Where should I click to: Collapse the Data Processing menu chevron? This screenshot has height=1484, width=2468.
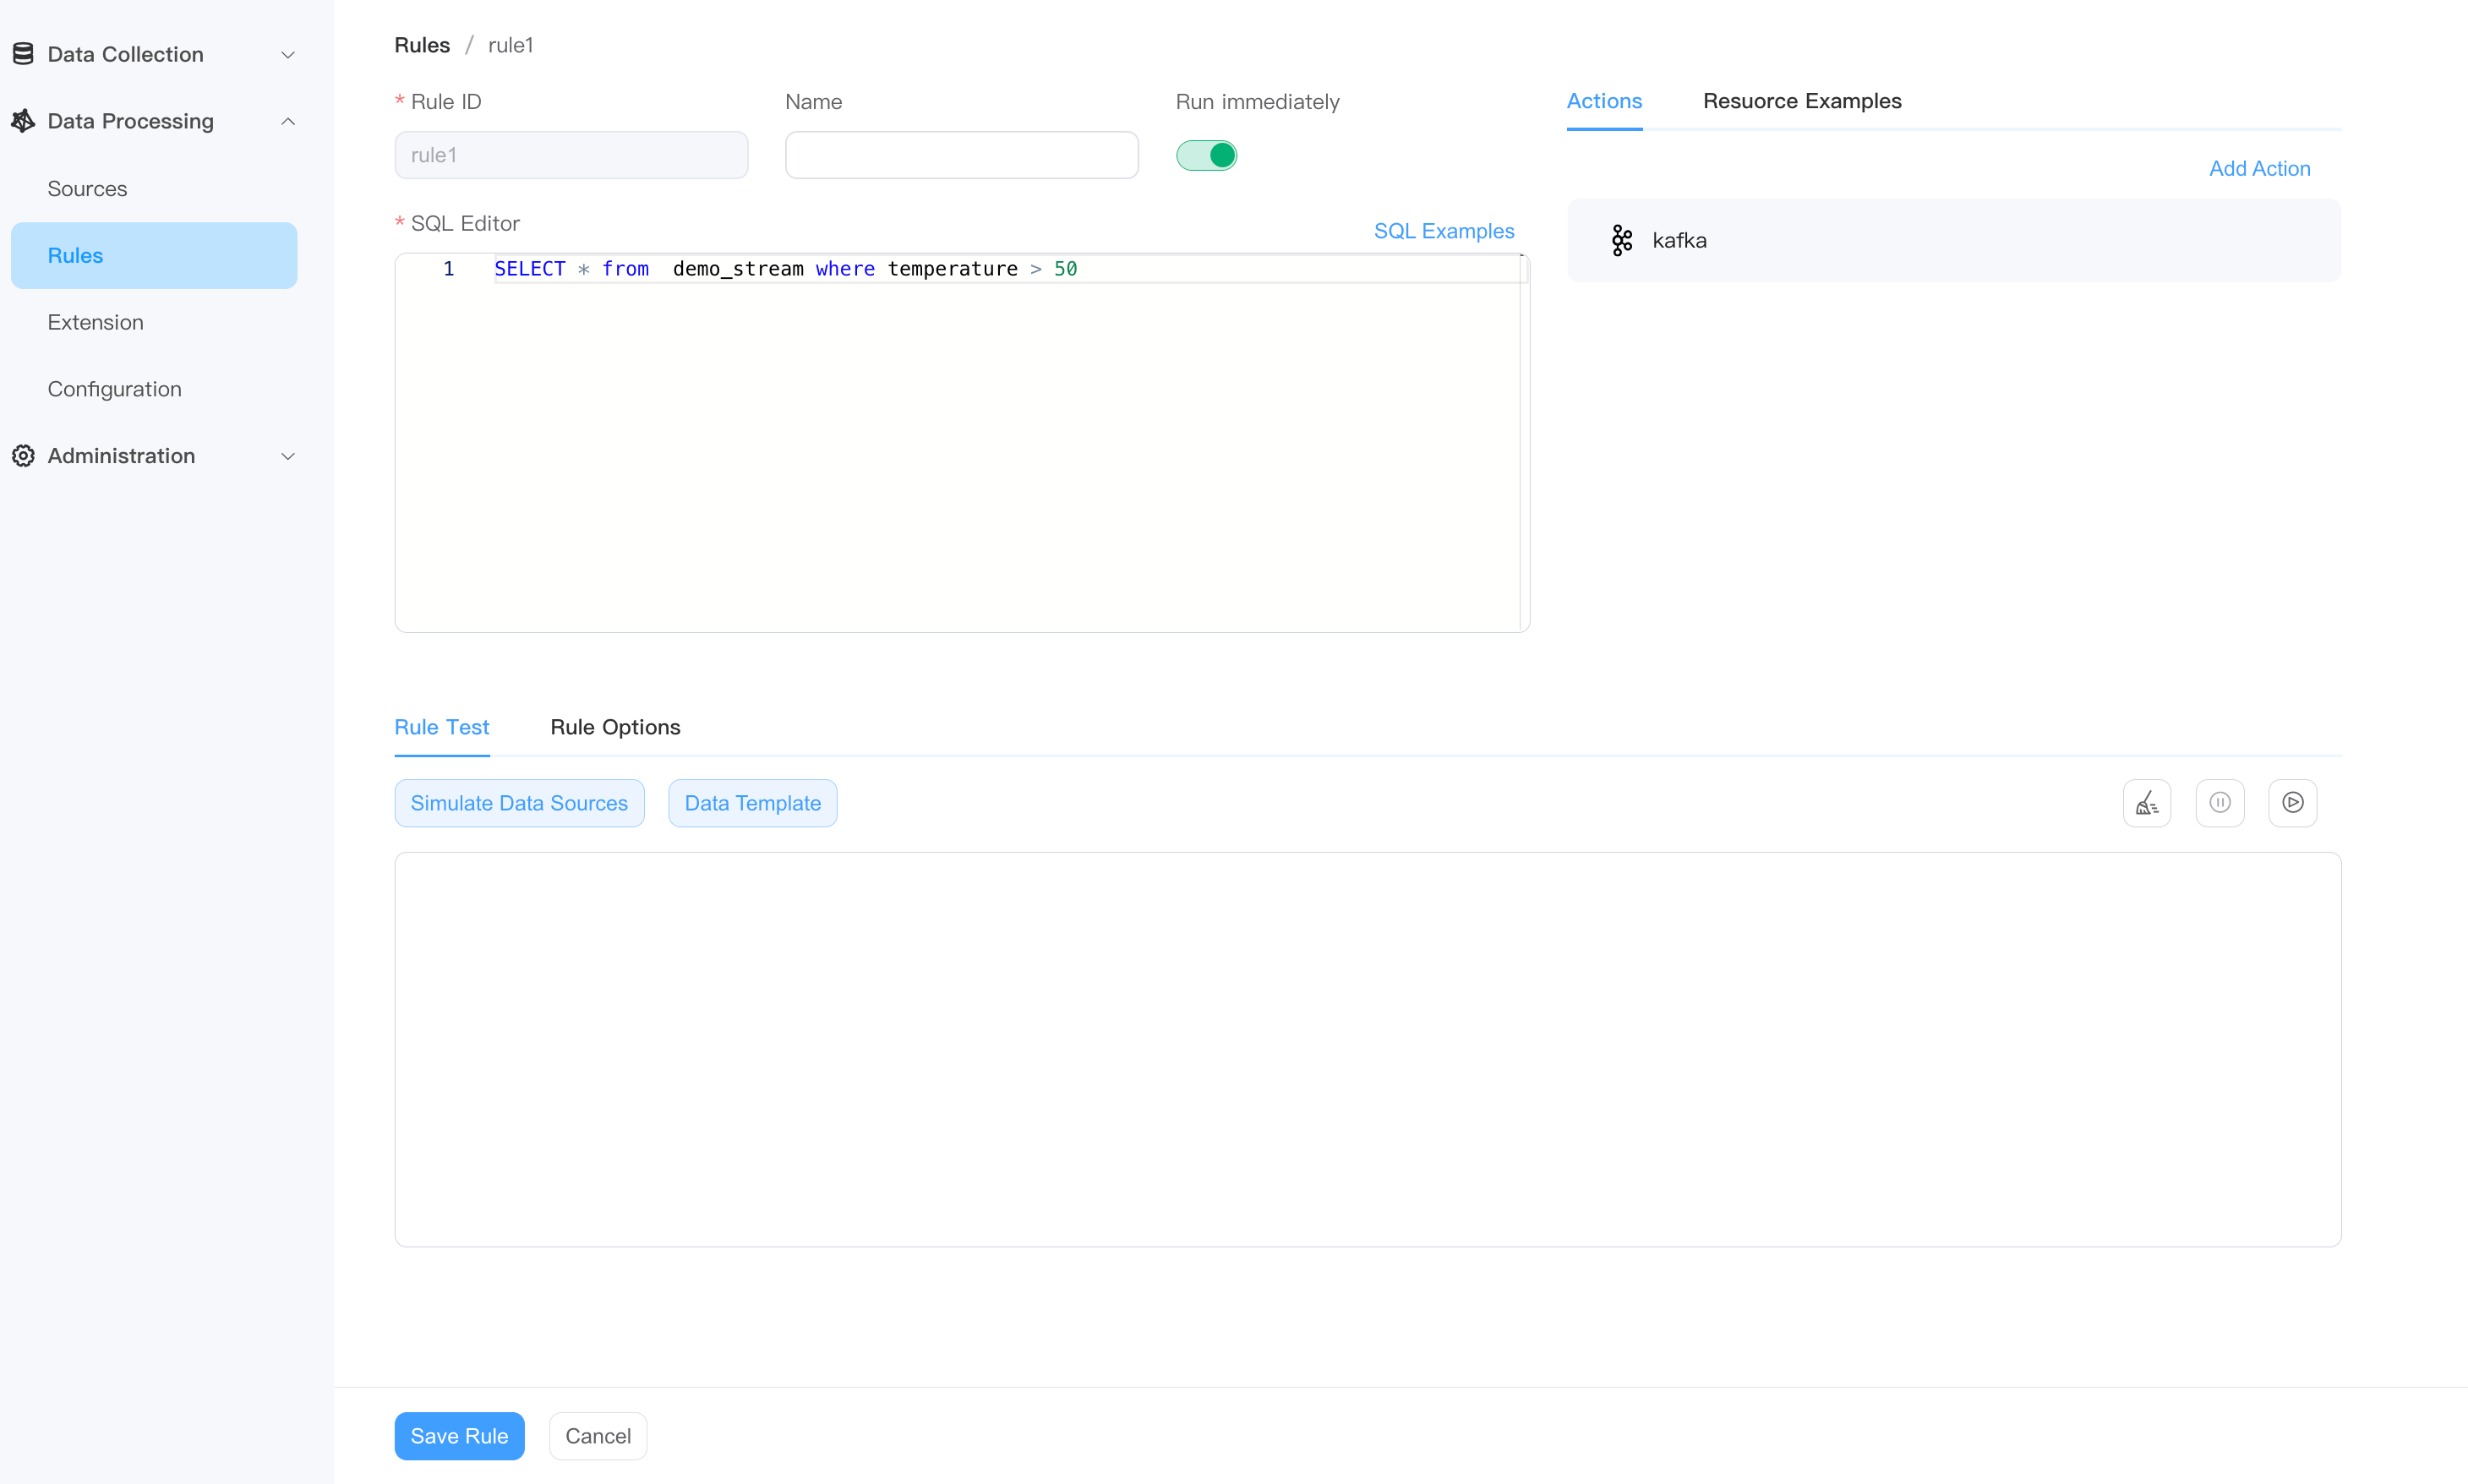coord(288,121)
